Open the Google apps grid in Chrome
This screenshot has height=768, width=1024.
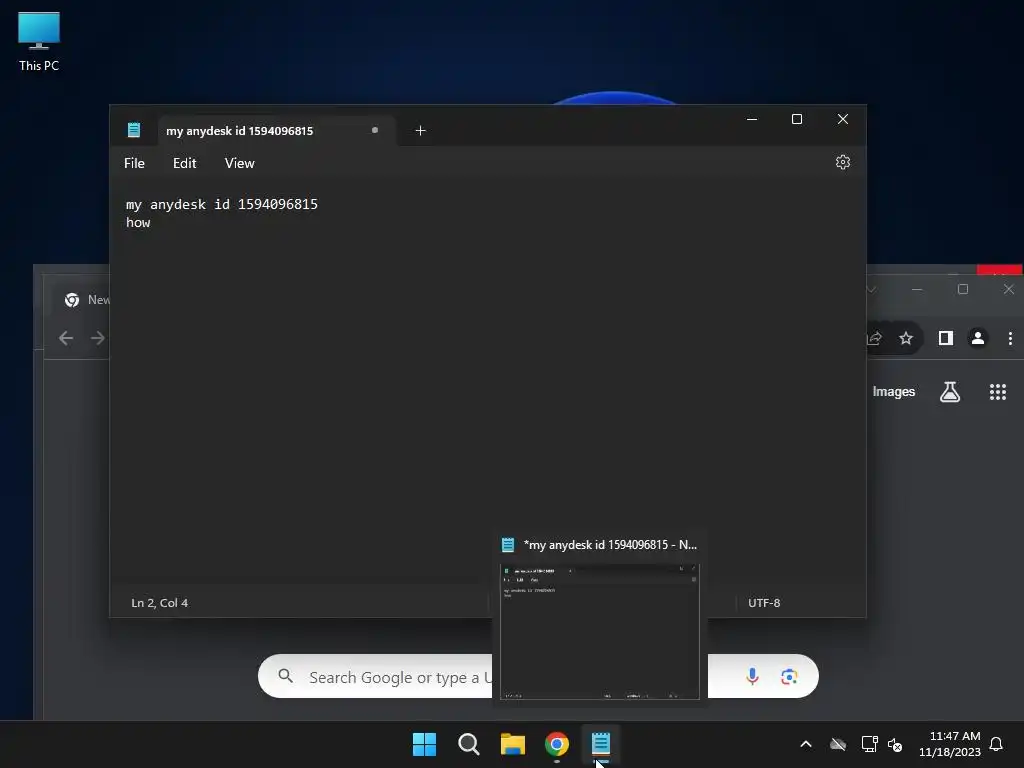pos(997,392)
